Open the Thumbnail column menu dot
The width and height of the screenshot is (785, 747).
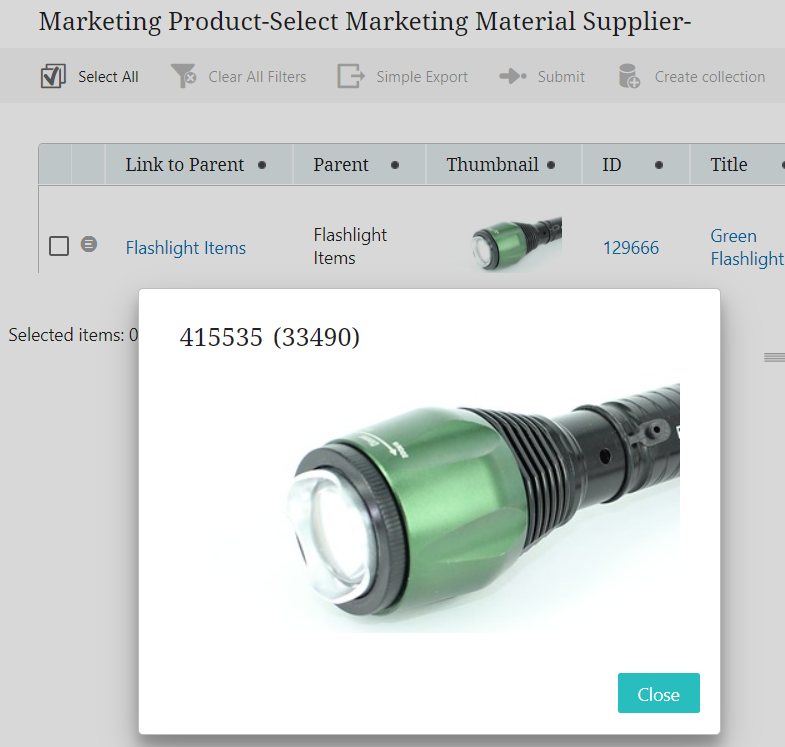(551, 165)
